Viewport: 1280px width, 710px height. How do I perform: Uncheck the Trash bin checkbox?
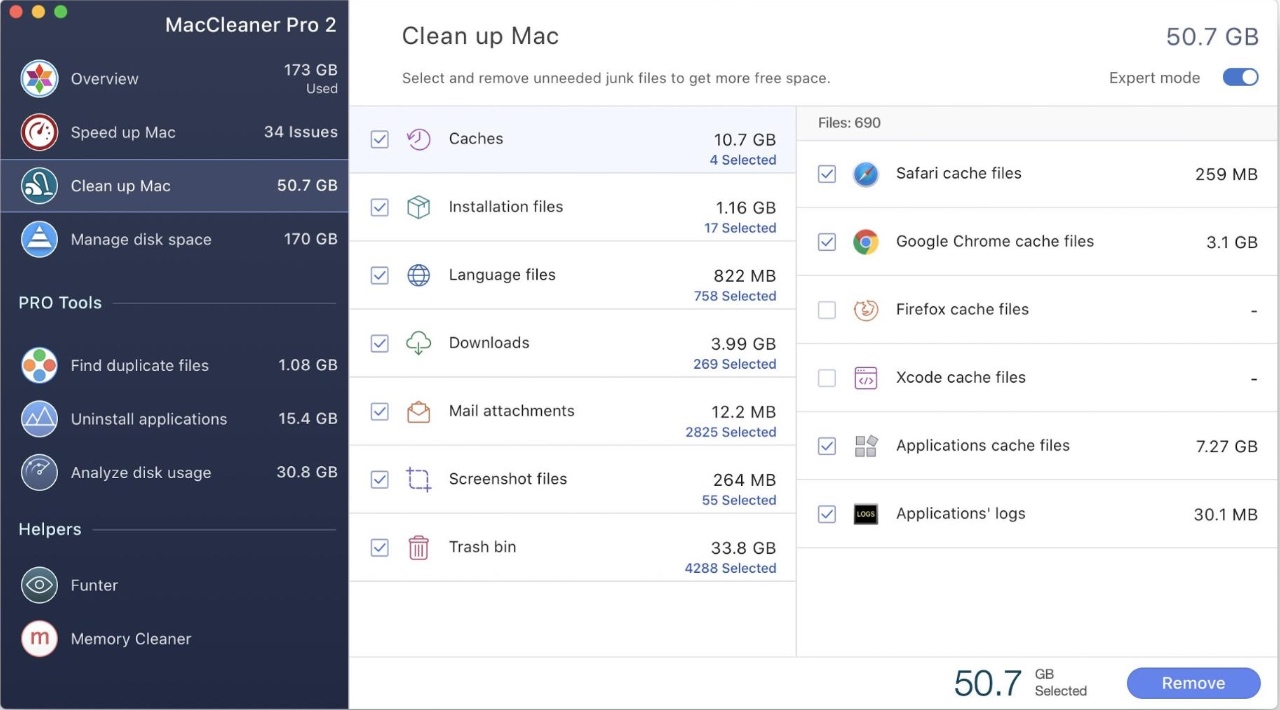[380, 547]
